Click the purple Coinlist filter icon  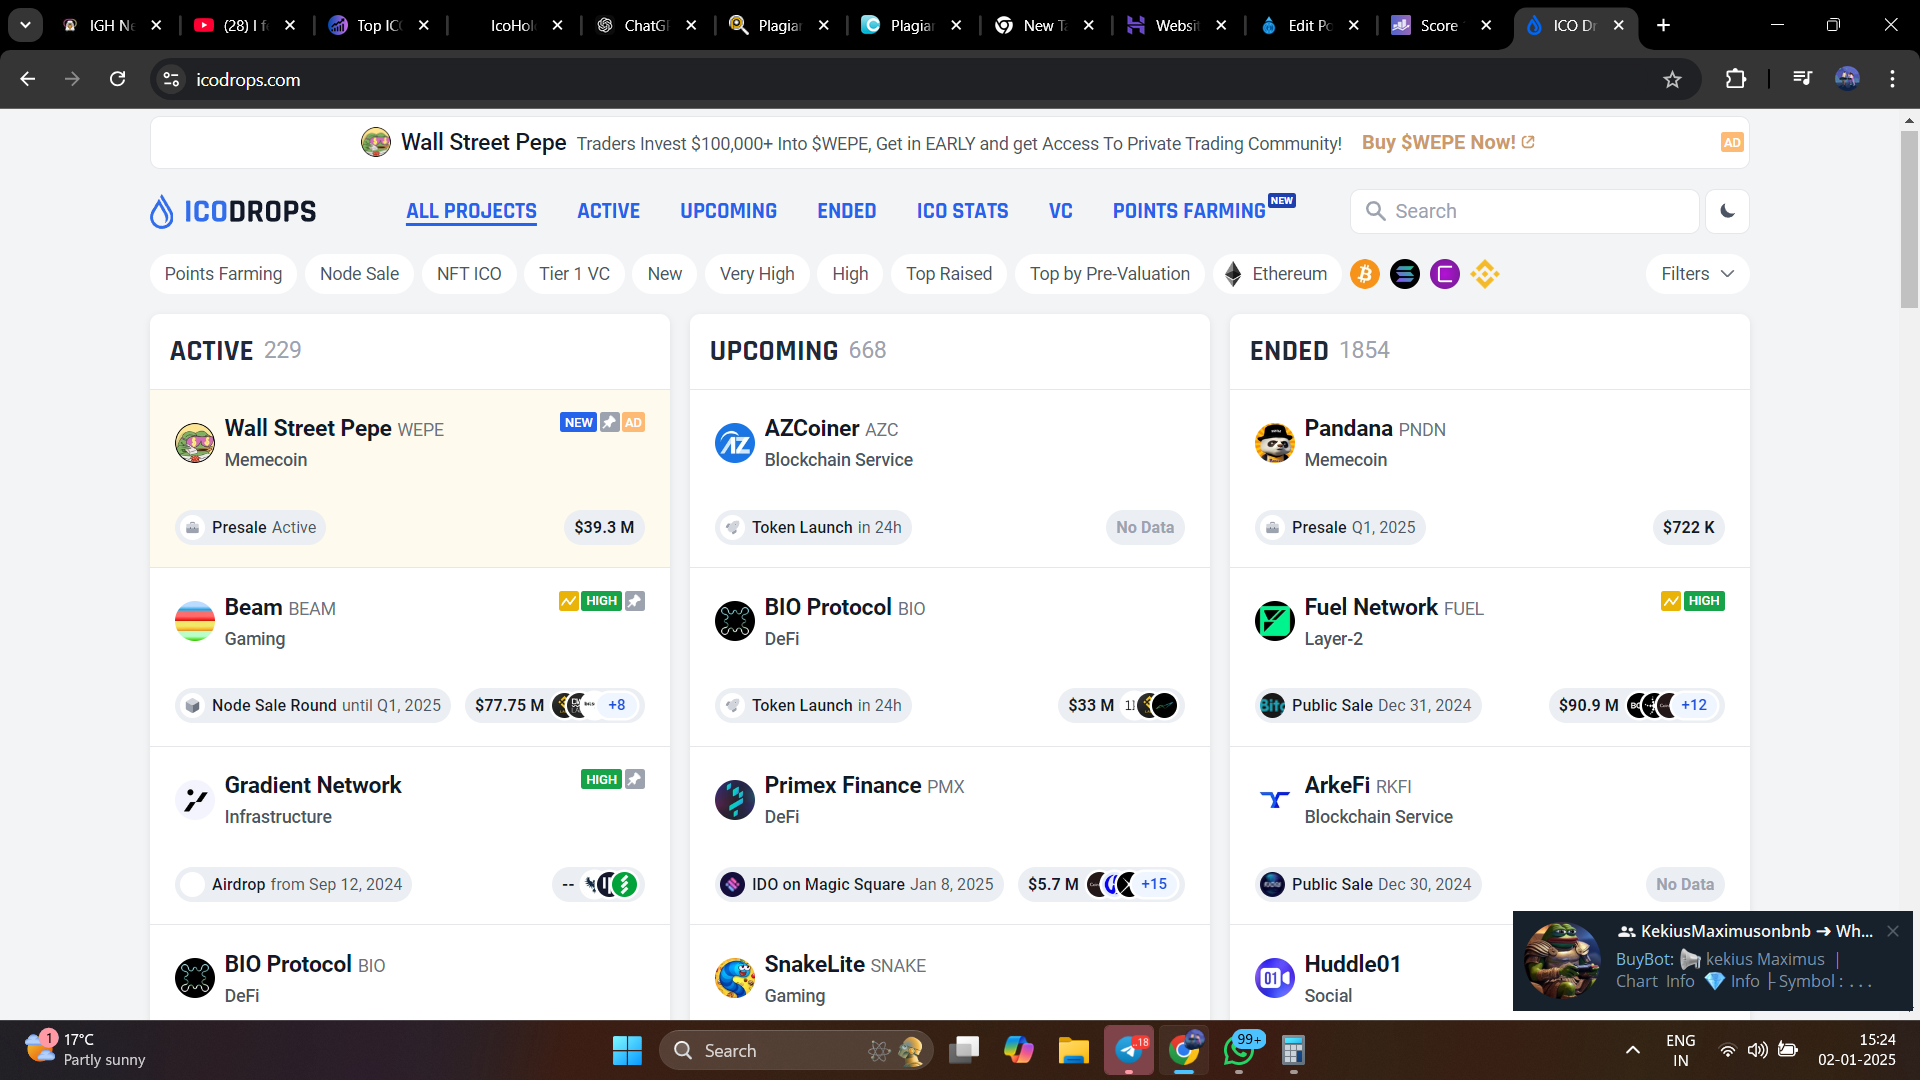tap(1444, 273)
